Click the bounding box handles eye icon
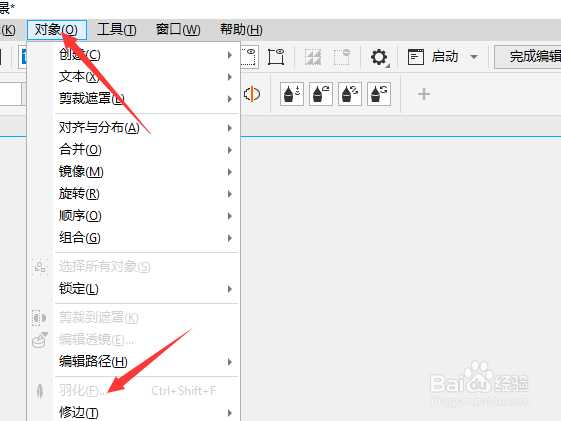This screenshot has width=561, height=421. click(276, 57)
